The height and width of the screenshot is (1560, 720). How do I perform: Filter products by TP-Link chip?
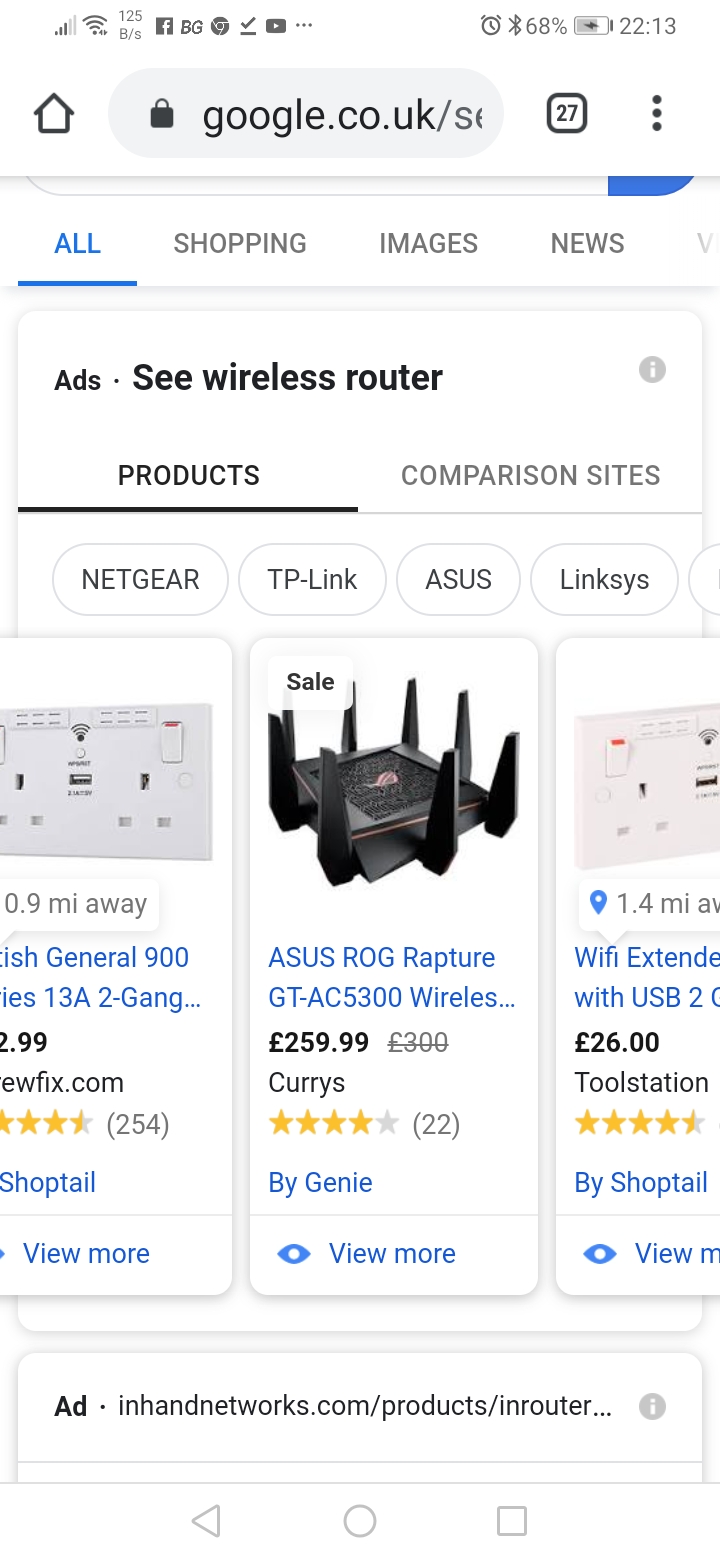tap(312, 580)
